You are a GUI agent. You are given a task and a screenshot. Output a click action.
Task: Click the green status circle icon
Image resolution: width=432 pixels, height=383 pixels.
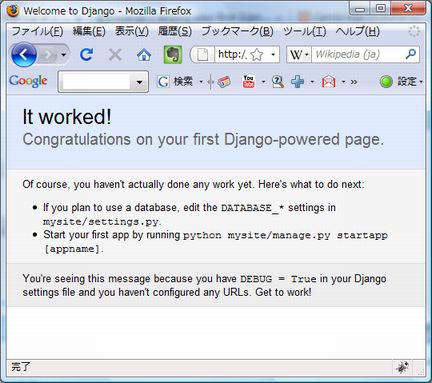click(x=386, y=81)
